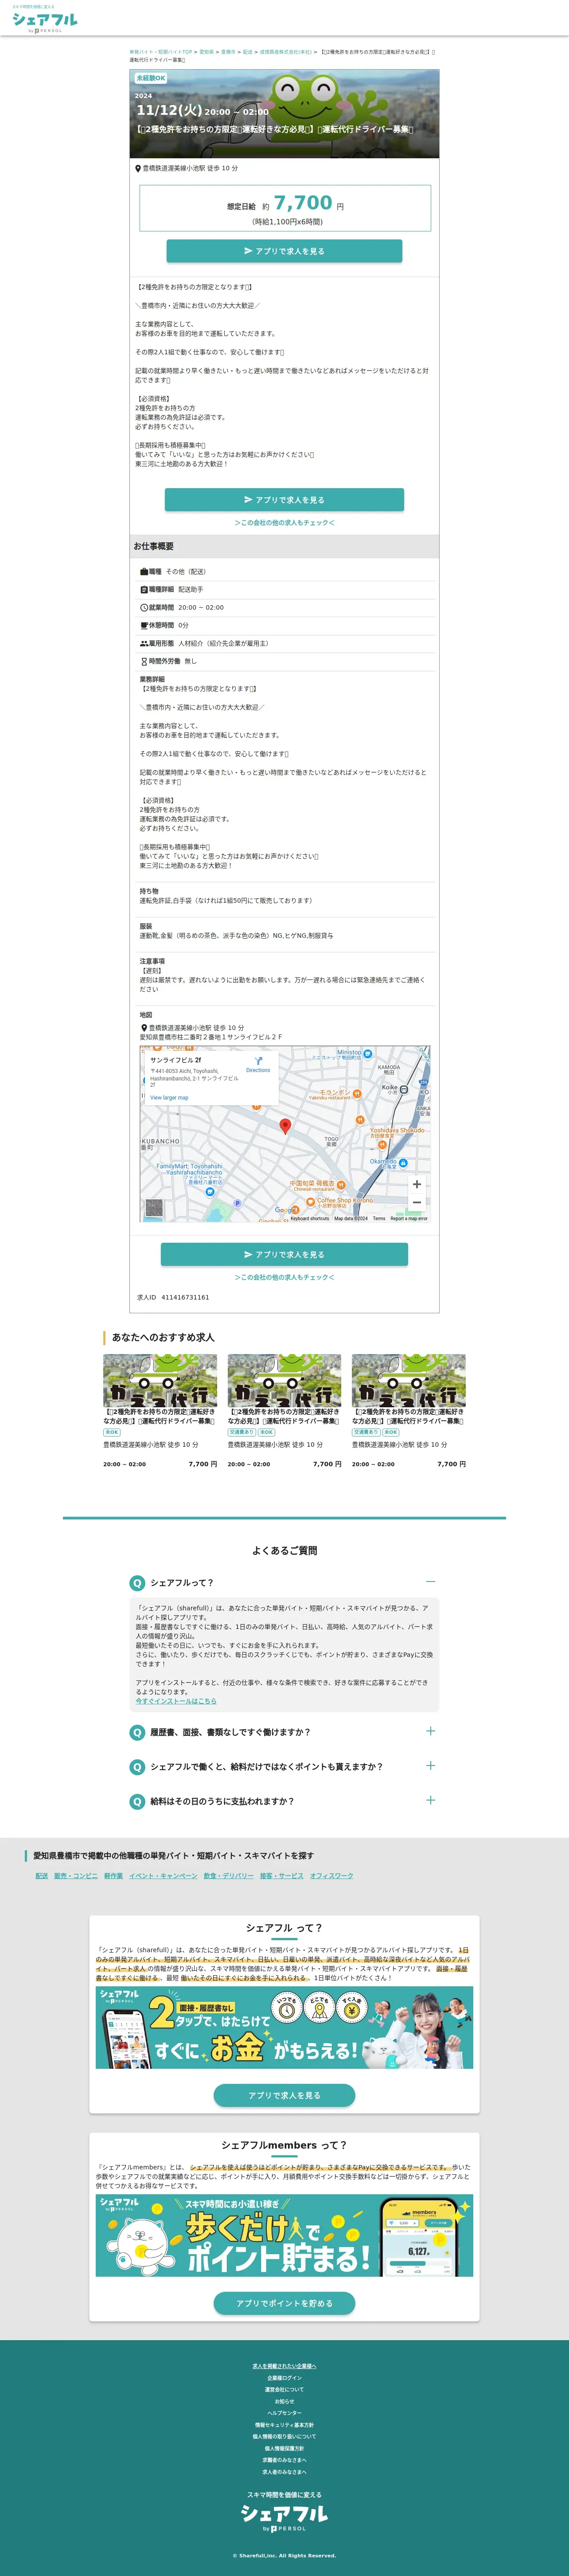Zoom out the map with minus button
This screenshot has width=569, height=2576.
(417, 1202)
